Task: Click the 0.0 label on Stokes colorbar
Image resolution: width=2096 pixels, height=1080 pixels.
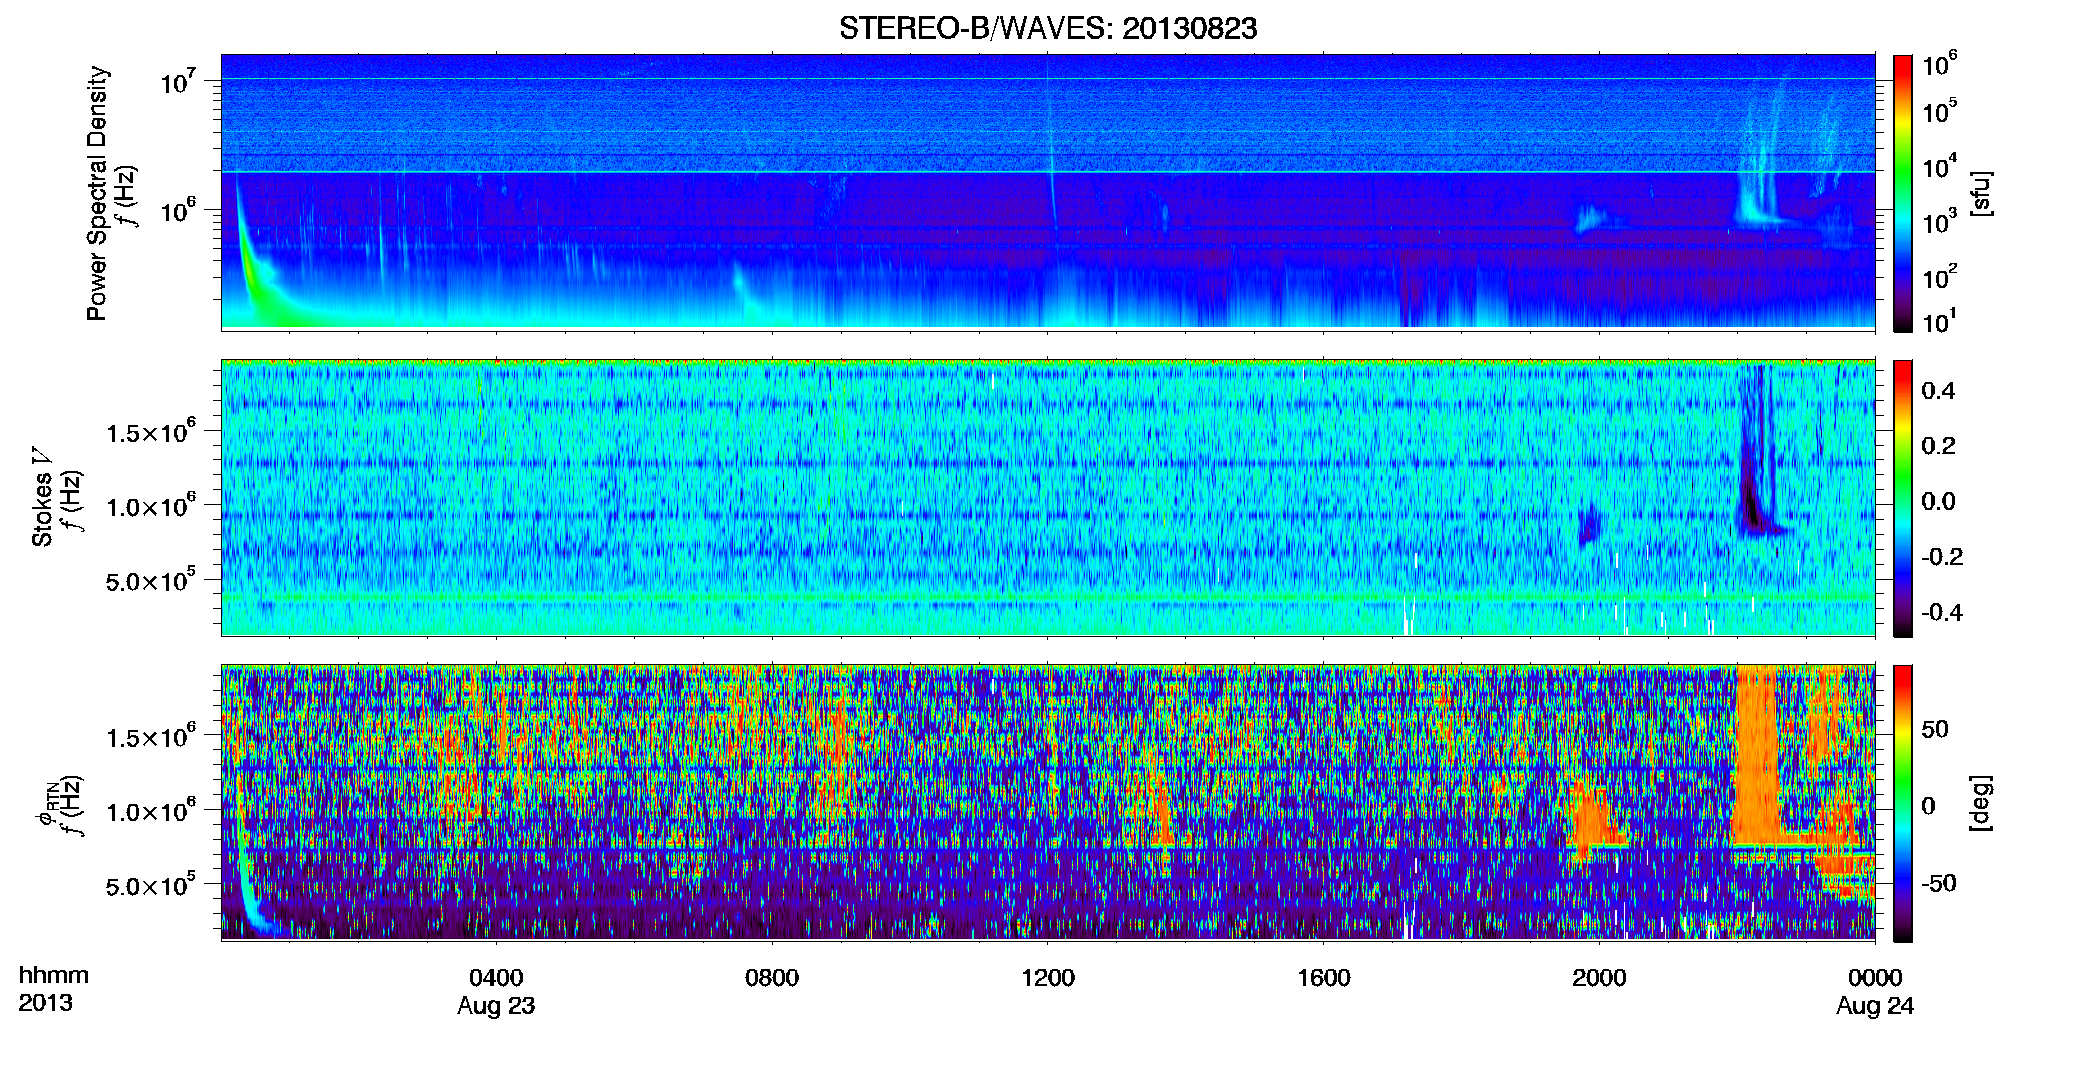Action: (1938, 502)
